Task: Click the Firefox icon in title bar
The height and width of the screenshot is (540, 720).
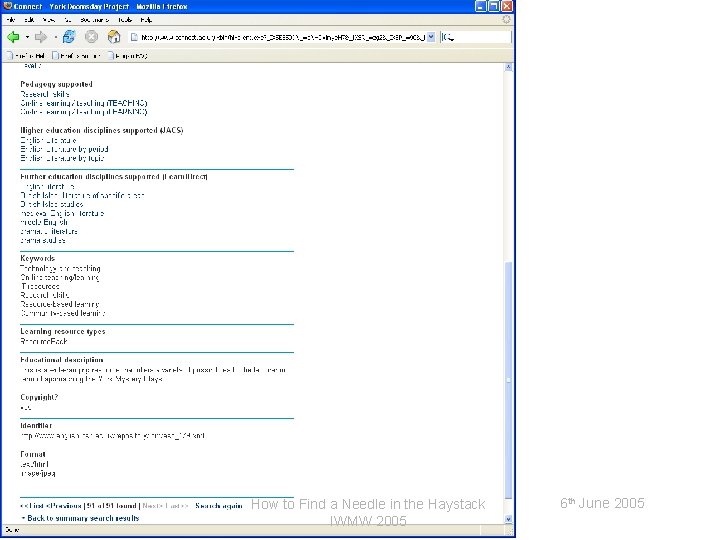Action: 7,6
